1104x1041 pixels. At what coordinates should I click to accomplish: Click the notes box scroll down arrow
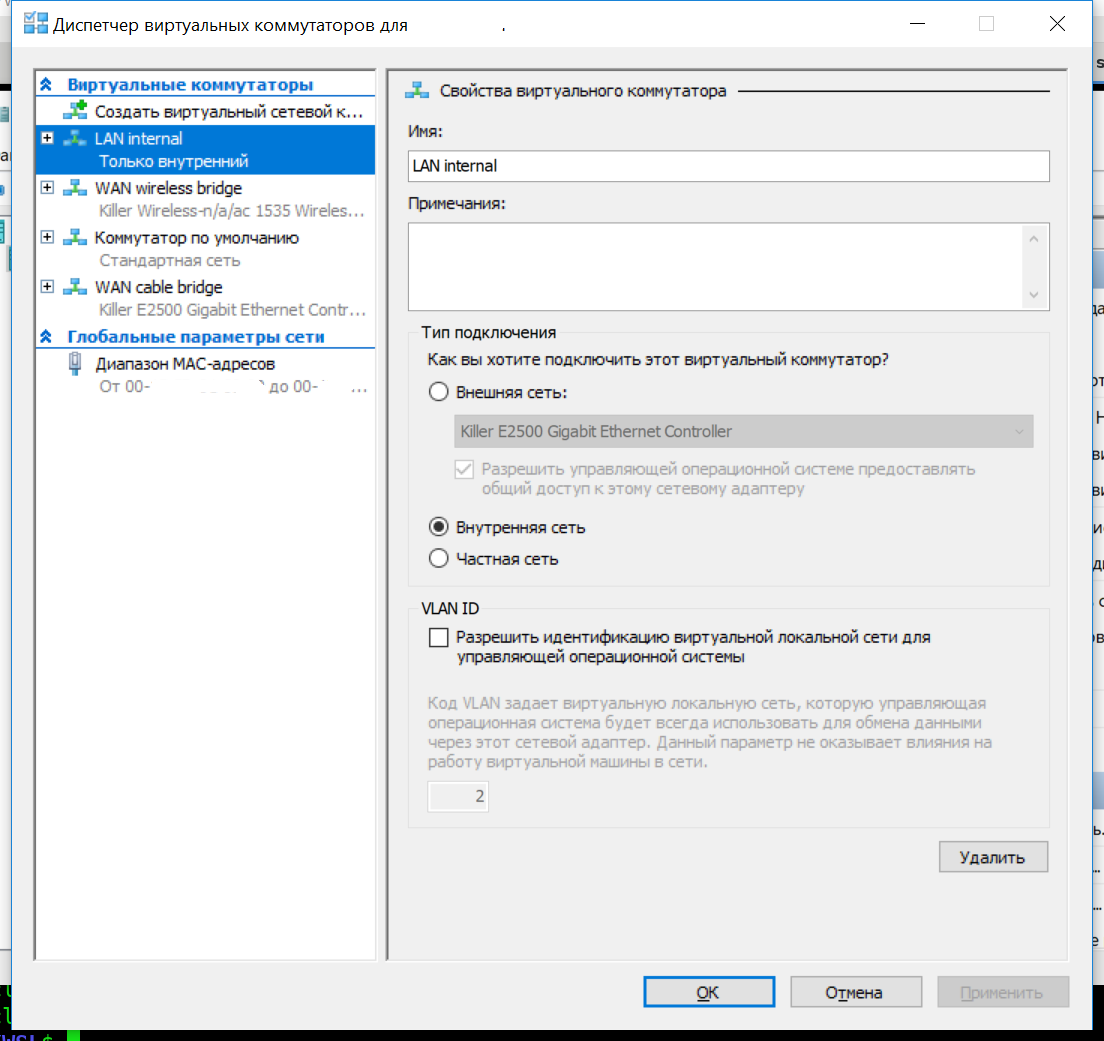(x=1034, y=294)
